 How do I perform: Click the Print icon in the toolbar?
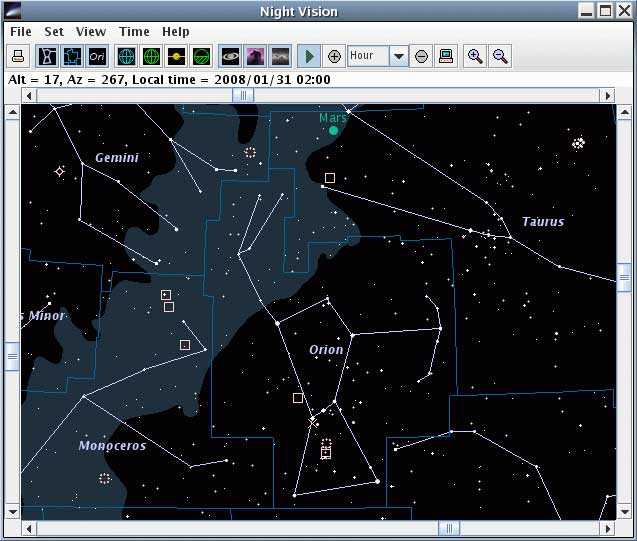tap(18, 56)
